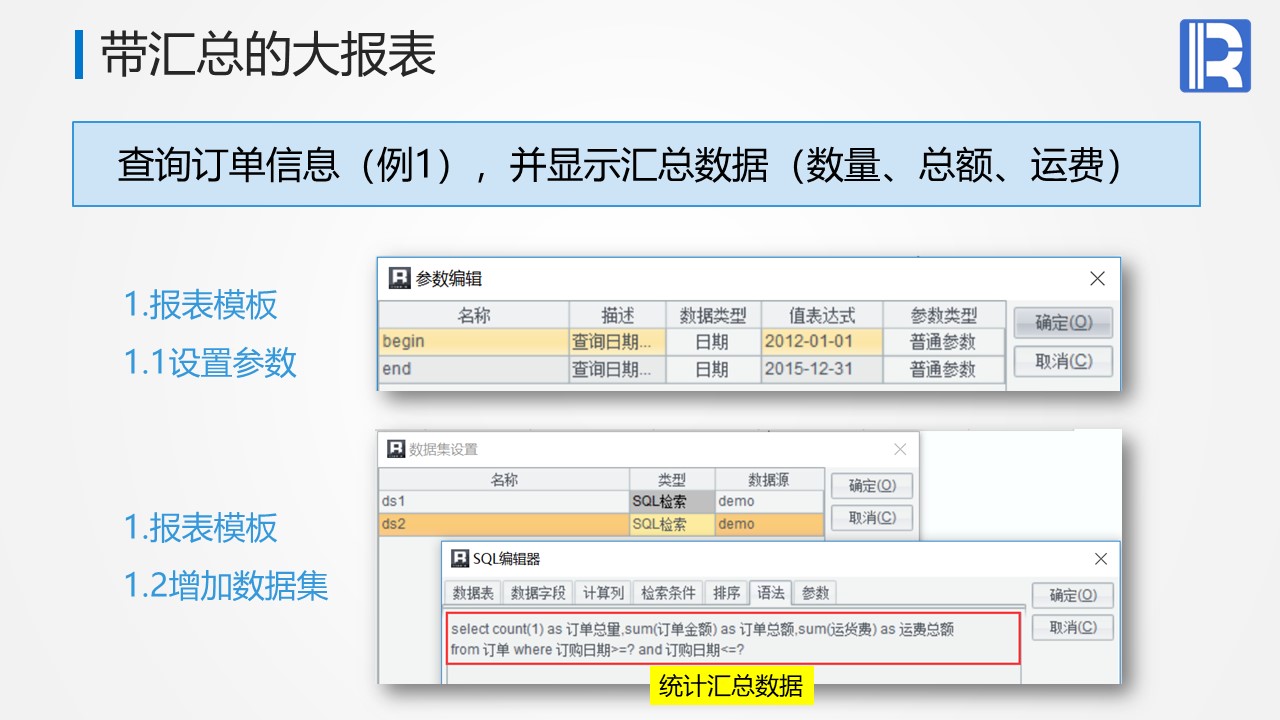Select the ds2 dataset row name
The image size is (1280, 720).
tap(504, 524)
